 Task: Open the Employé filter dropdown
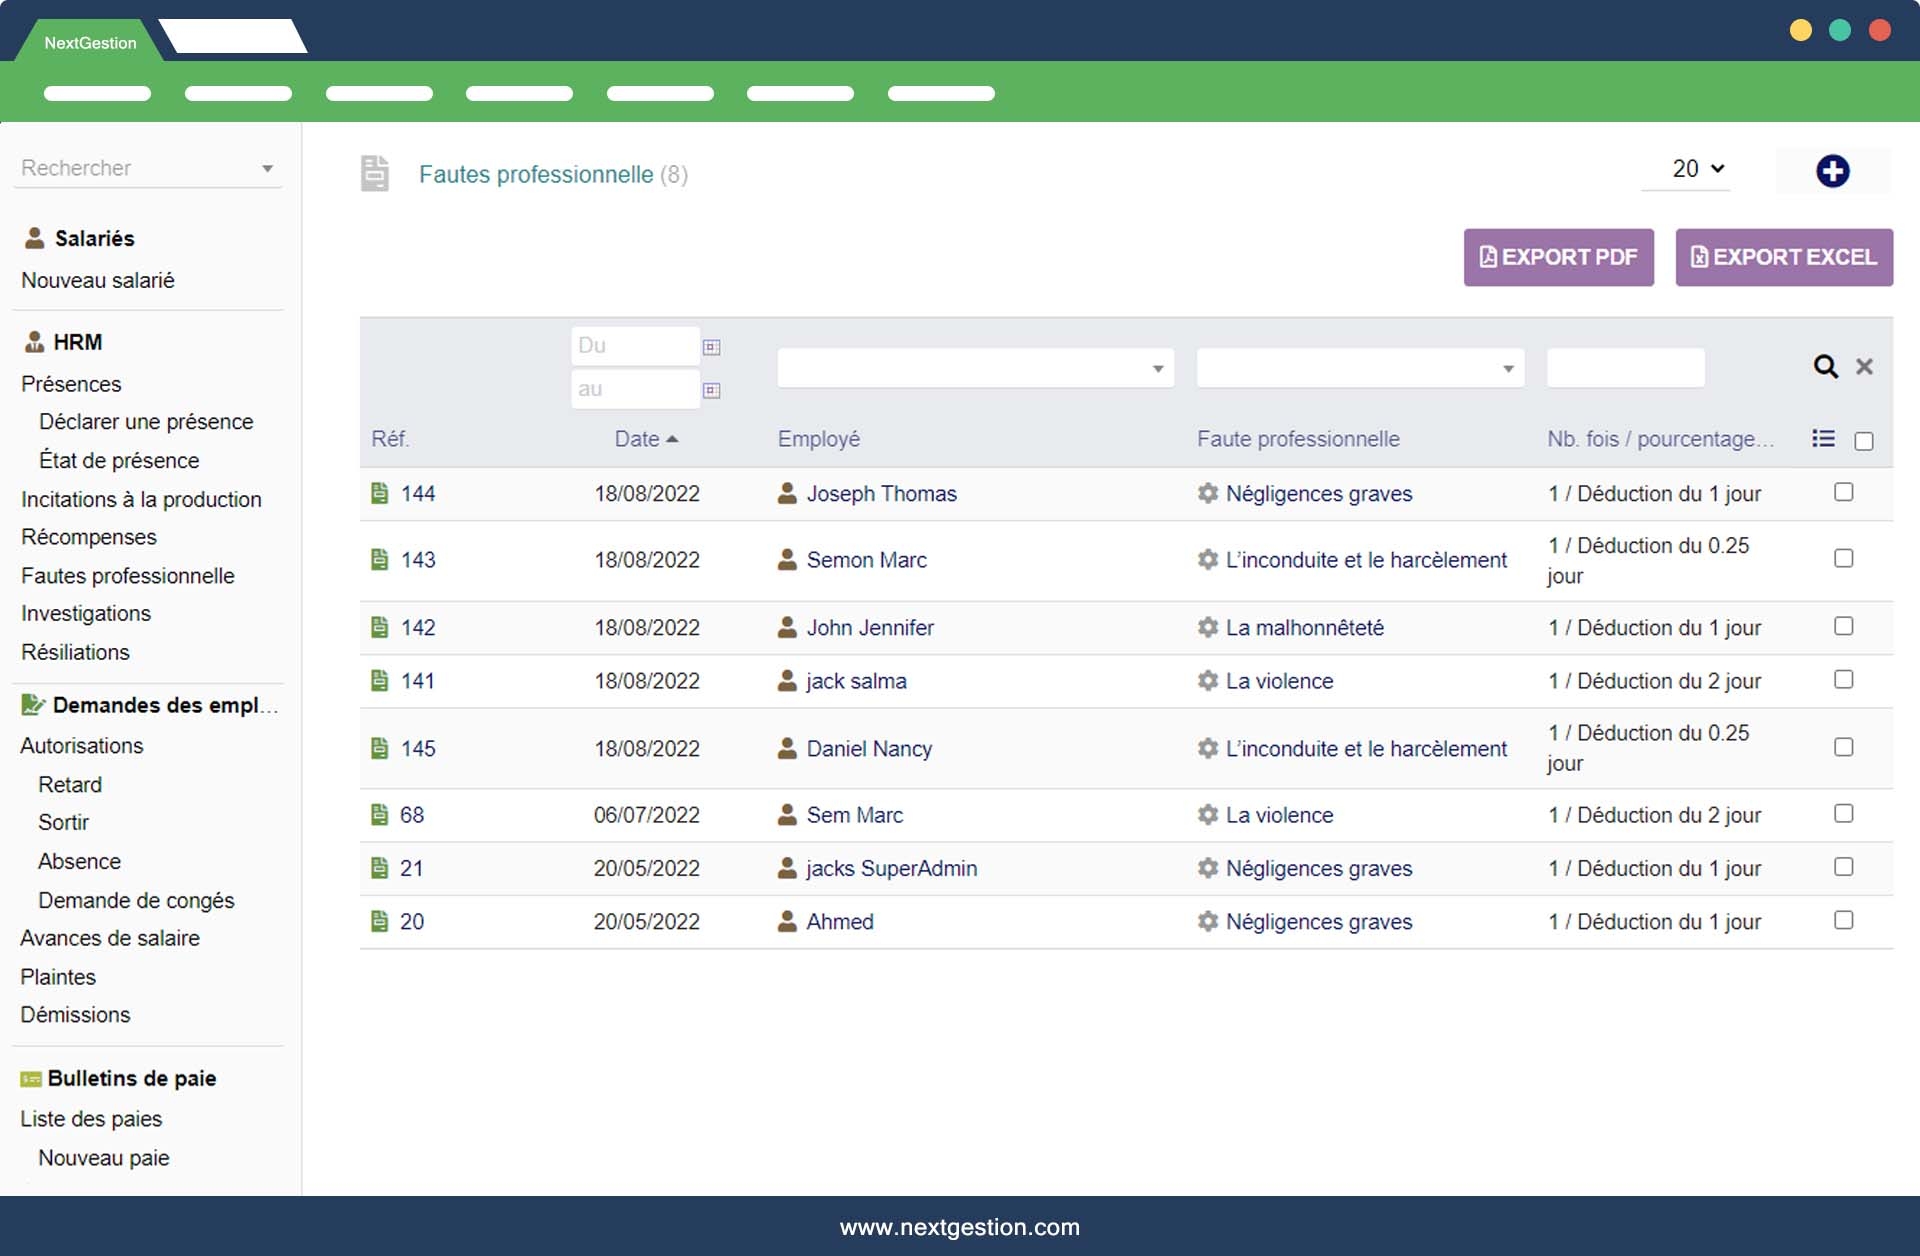[975, 368]
